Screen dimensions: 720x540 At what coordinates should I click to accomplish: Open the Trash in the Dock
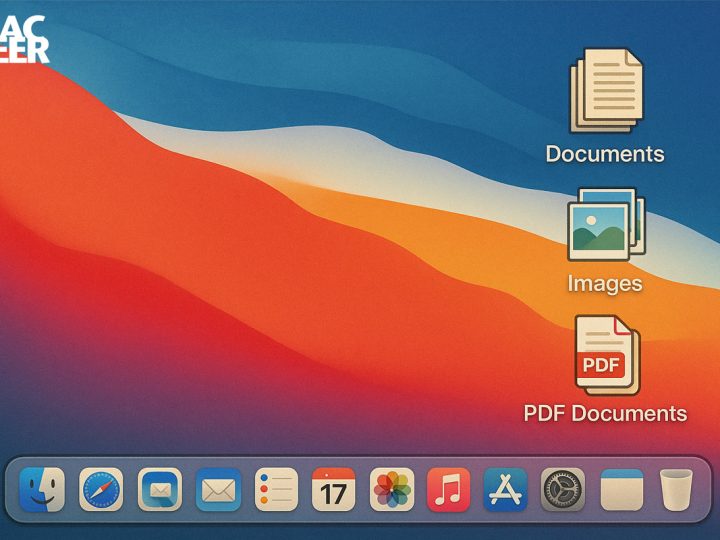click(676, 489)
